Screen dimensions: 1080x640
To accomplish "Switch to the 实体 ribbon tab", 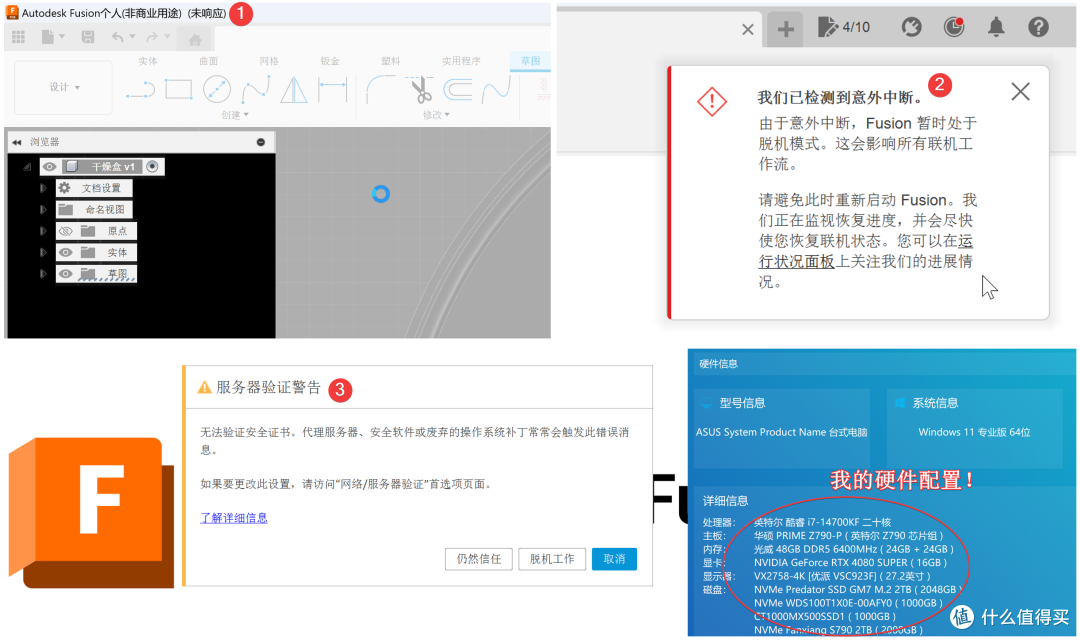I will (147, 61).
